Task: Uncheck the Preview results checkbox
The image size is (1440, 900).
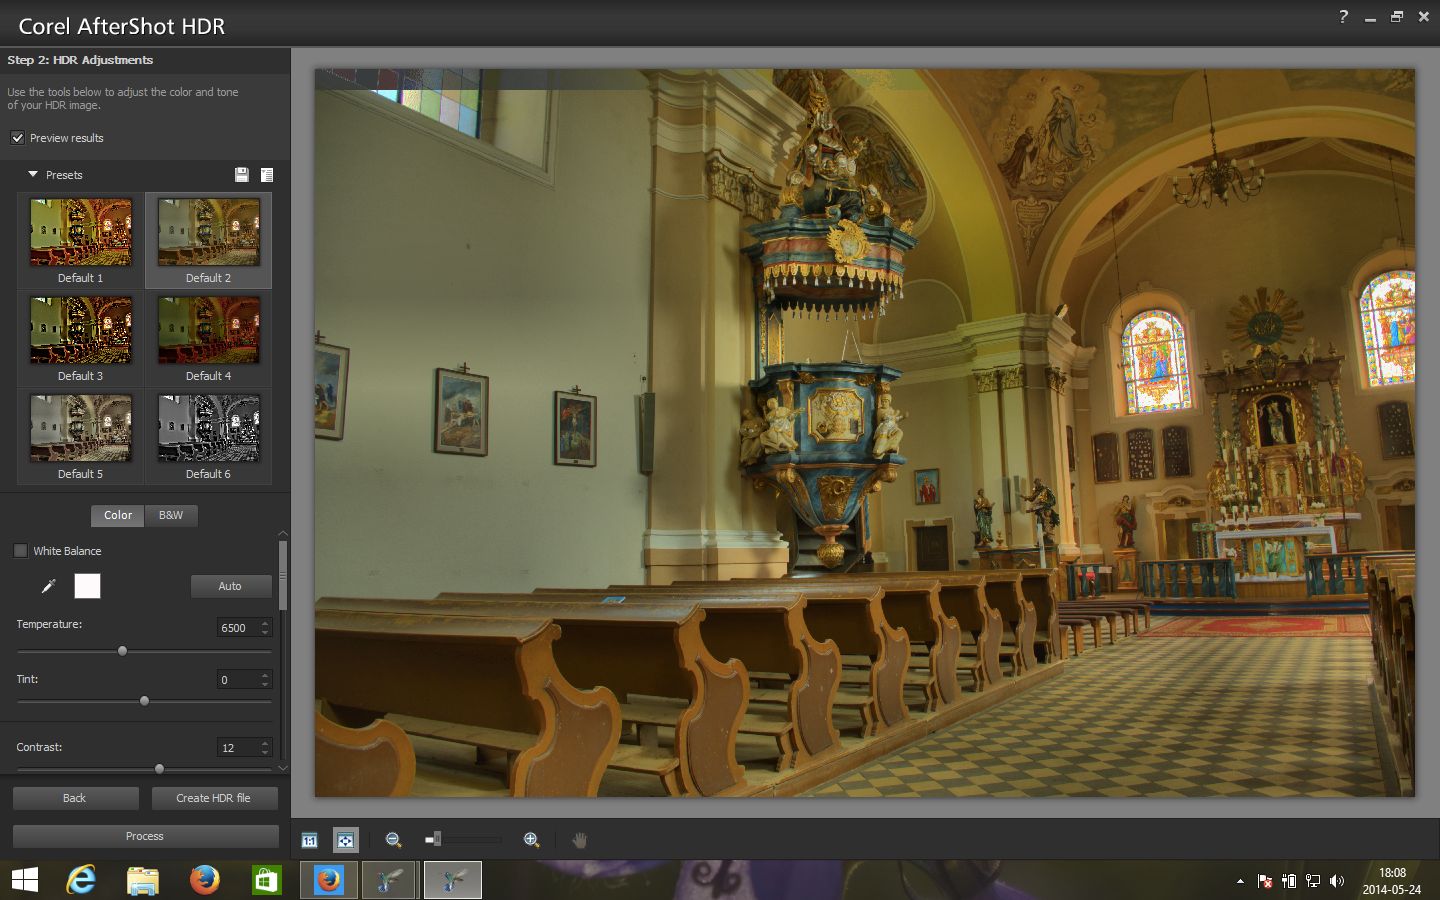Action: pos(18,138)
